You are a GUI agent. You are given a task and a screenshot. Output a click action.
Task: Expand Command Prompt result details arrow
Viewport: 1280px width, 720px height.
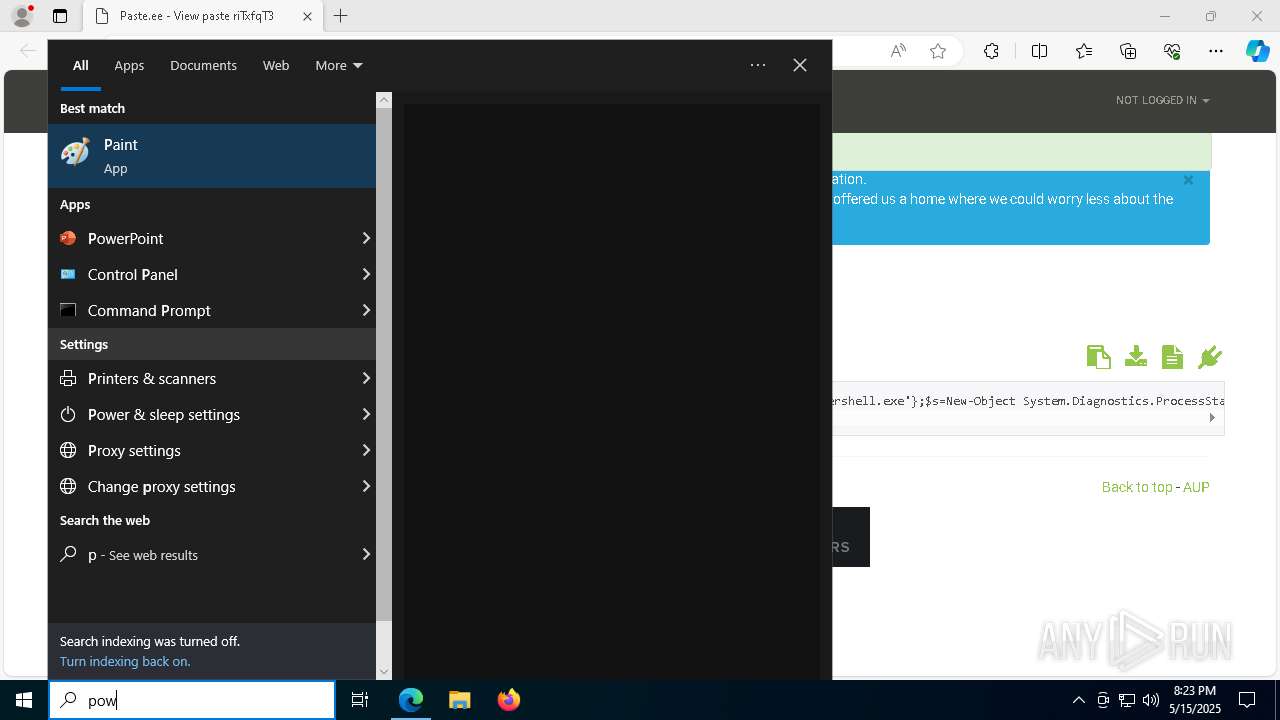pos(366,310)
